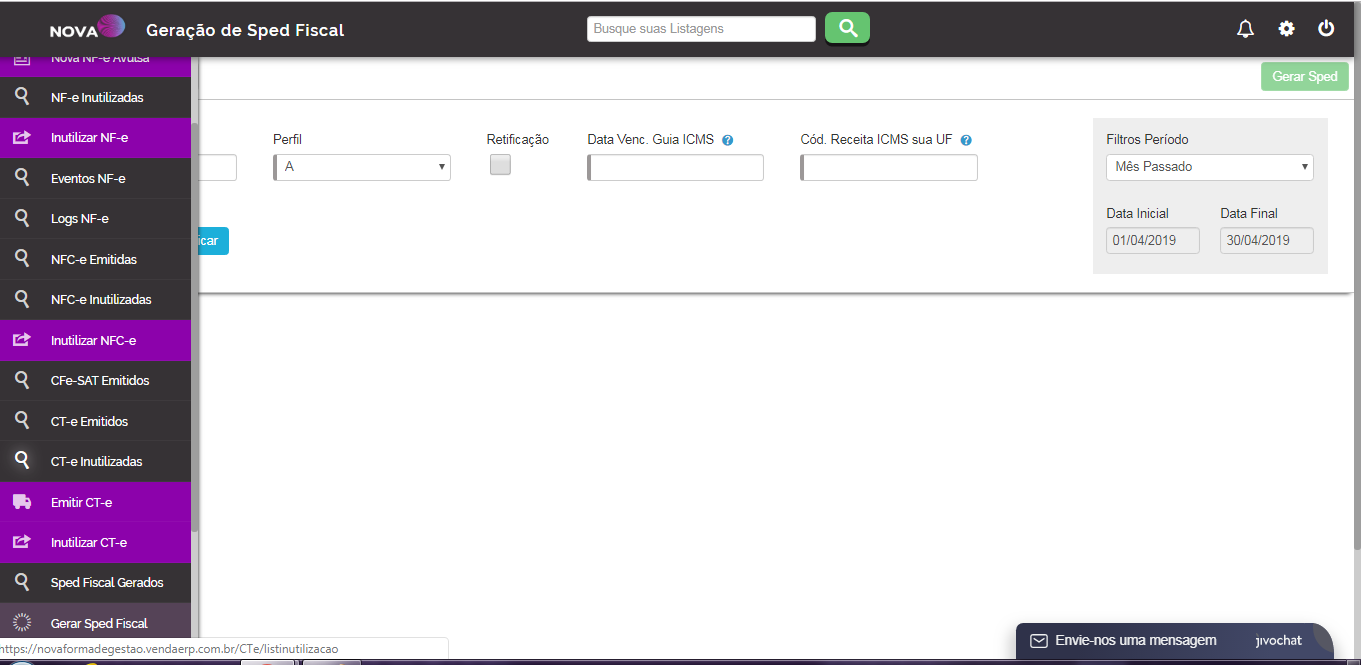The image size is (1361, 665).
Task: Open Inutilizar NFC-e from the sidebar
Action: pos(93,341)
